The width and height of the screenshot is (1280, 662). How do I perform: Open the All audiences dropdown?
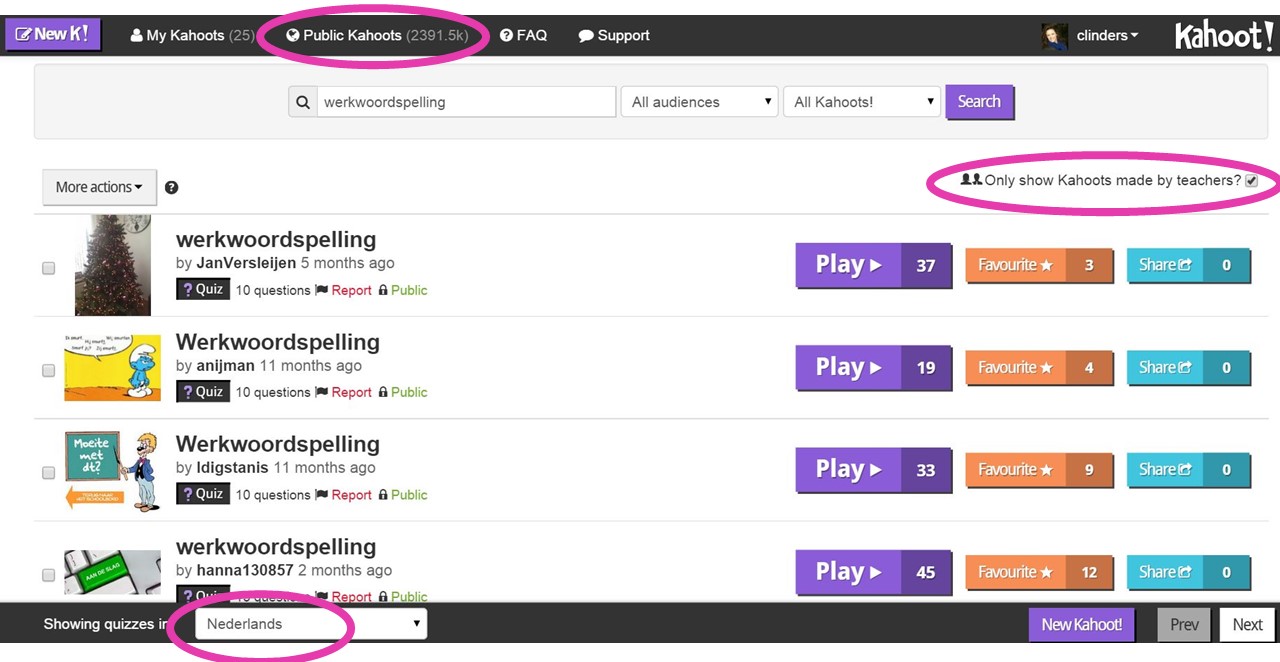pyautogui.click(x=699, y=102)
